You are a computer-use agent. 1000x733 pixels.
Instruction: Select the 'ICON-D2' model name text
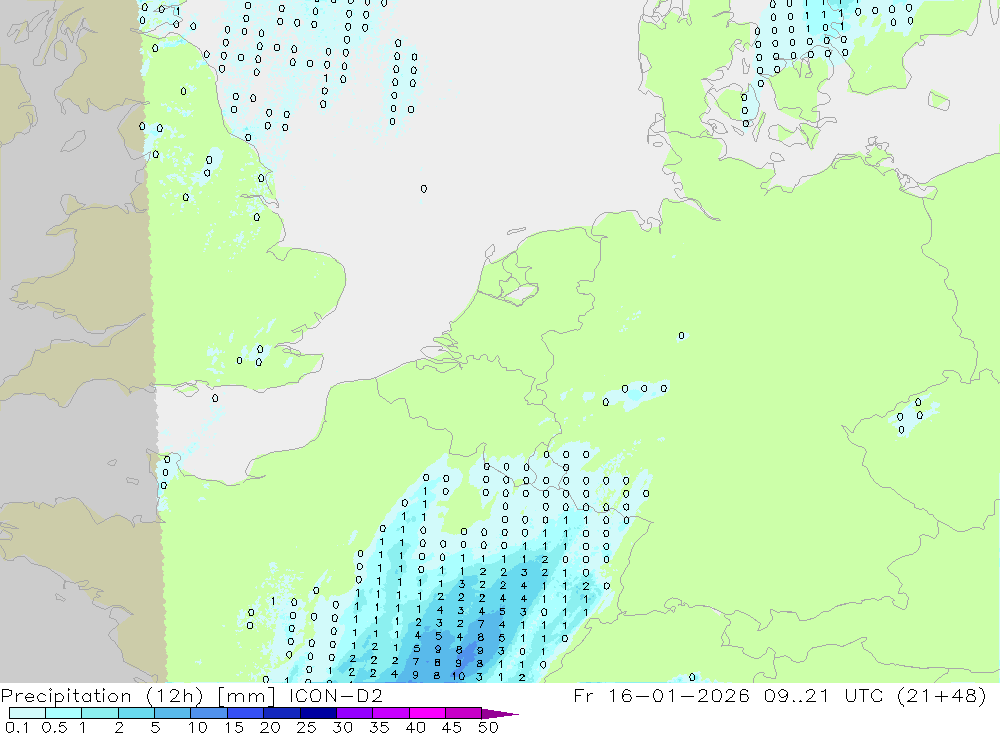click(x=335, y=695)
